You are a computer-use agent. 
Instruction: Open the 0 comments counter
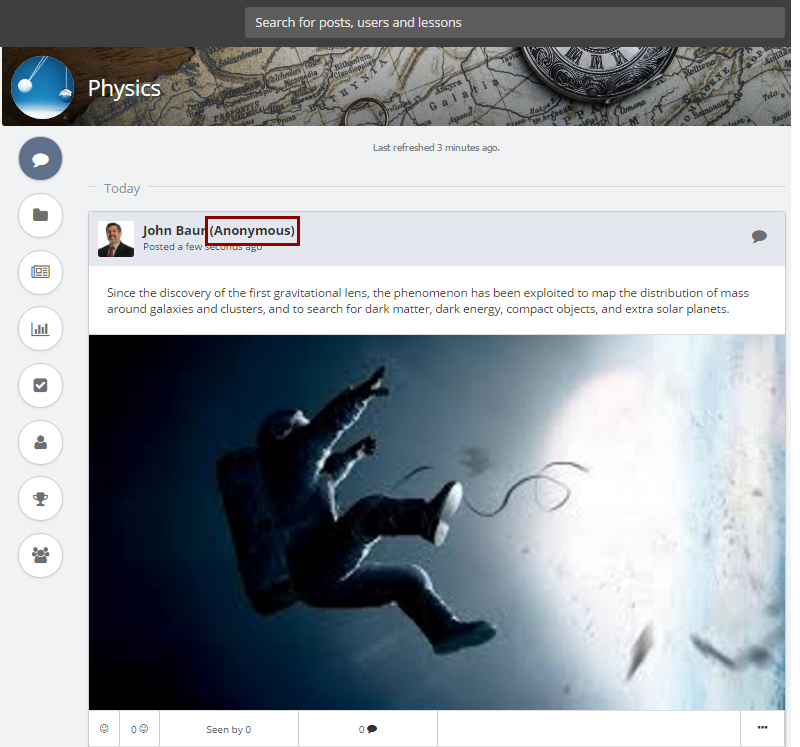pyautogui.click(x=367, y=729)
